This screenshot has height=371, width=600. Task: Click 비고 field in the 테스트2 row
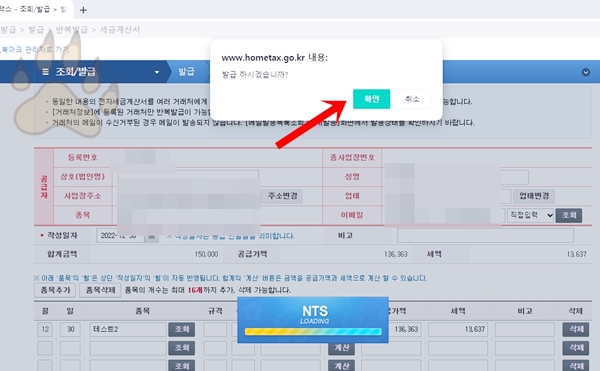tap(525, 329)
